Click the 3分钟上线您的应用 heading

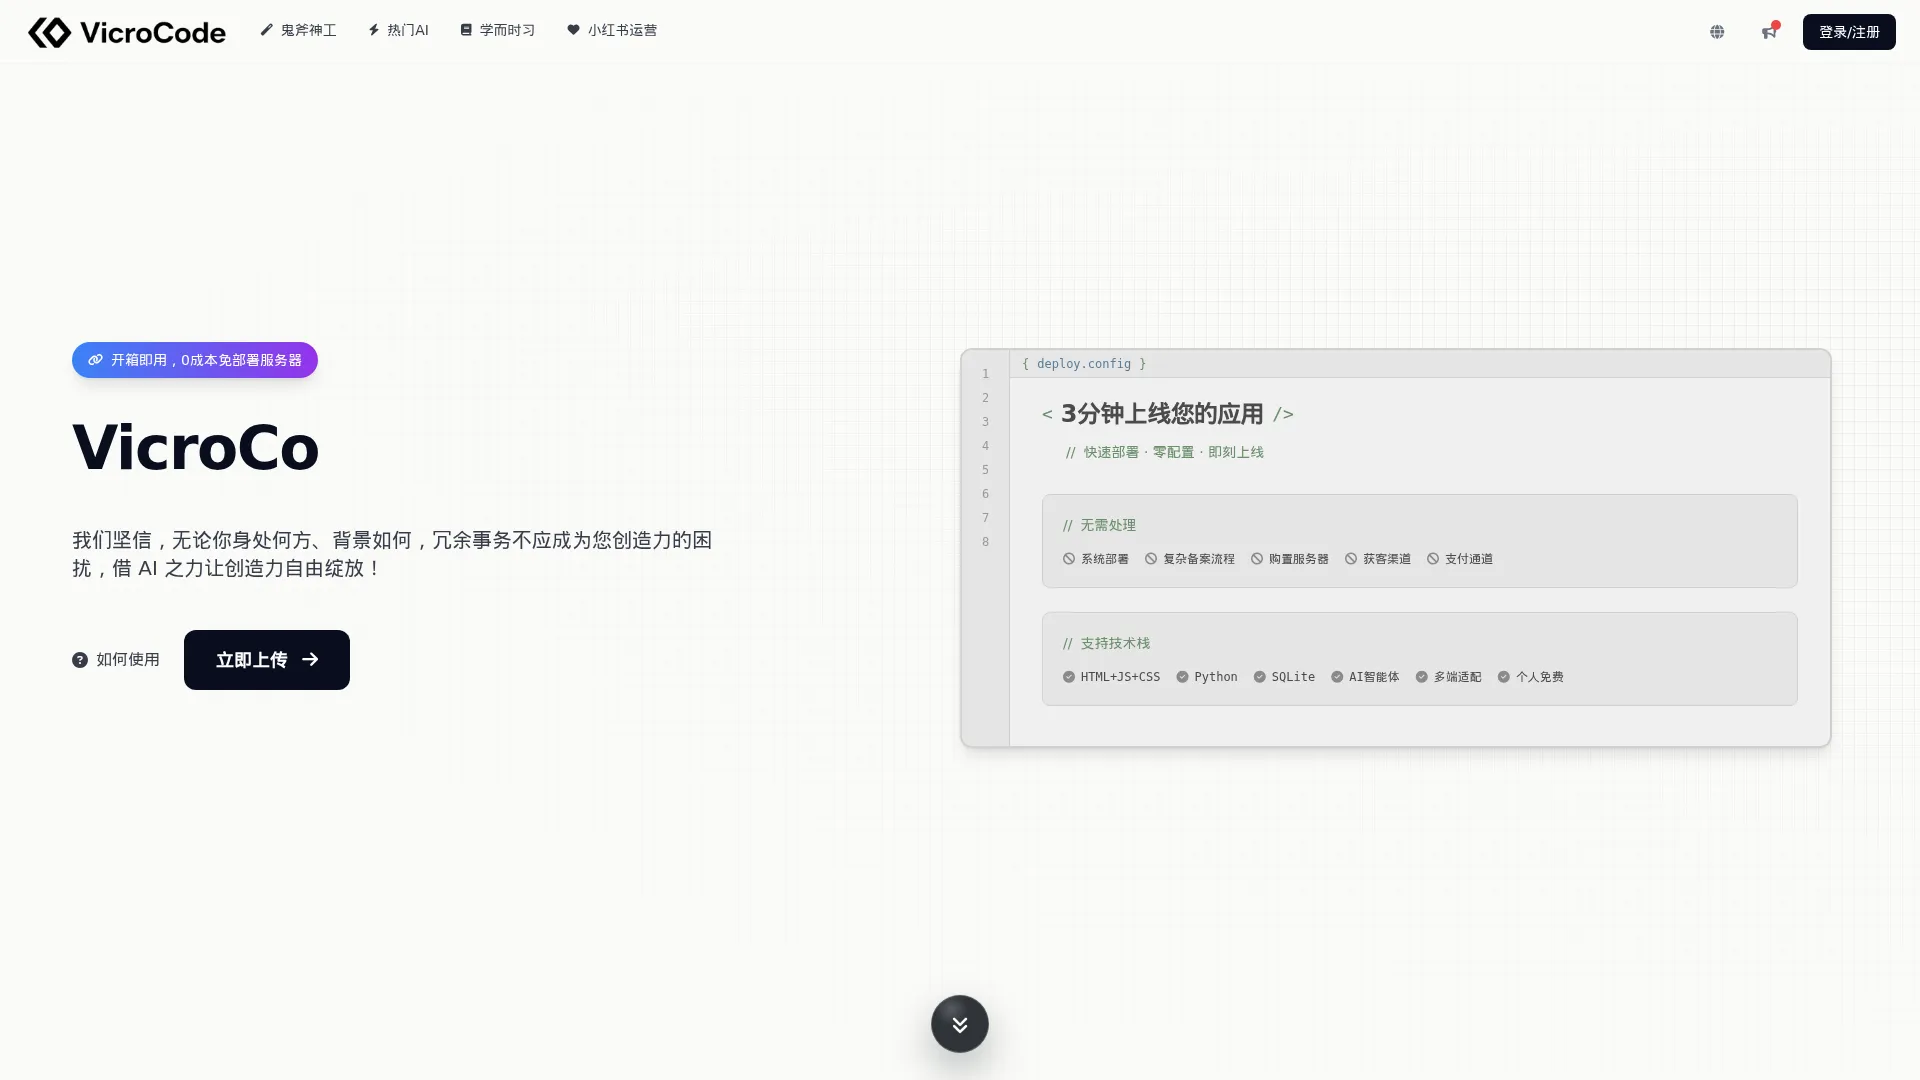(x=1162, y=414)
